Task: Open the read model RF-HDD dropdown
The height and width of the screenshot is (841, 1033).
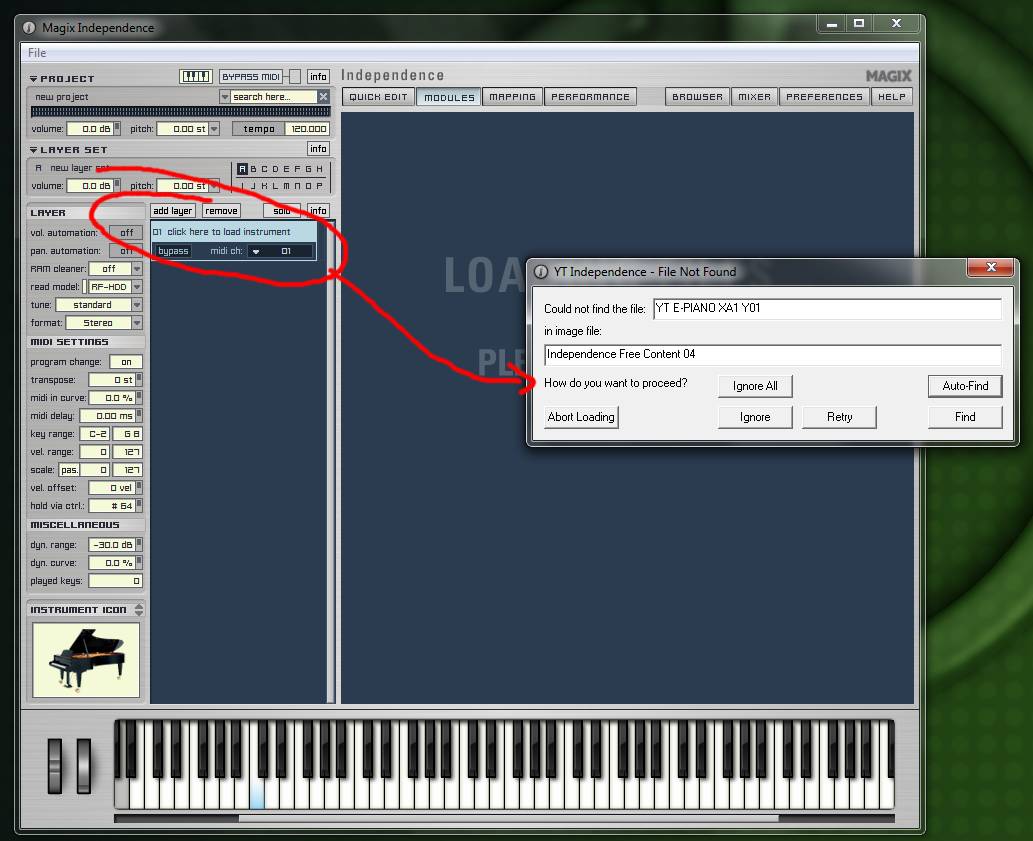Action: pyautogui.click(x=137, y=286)
